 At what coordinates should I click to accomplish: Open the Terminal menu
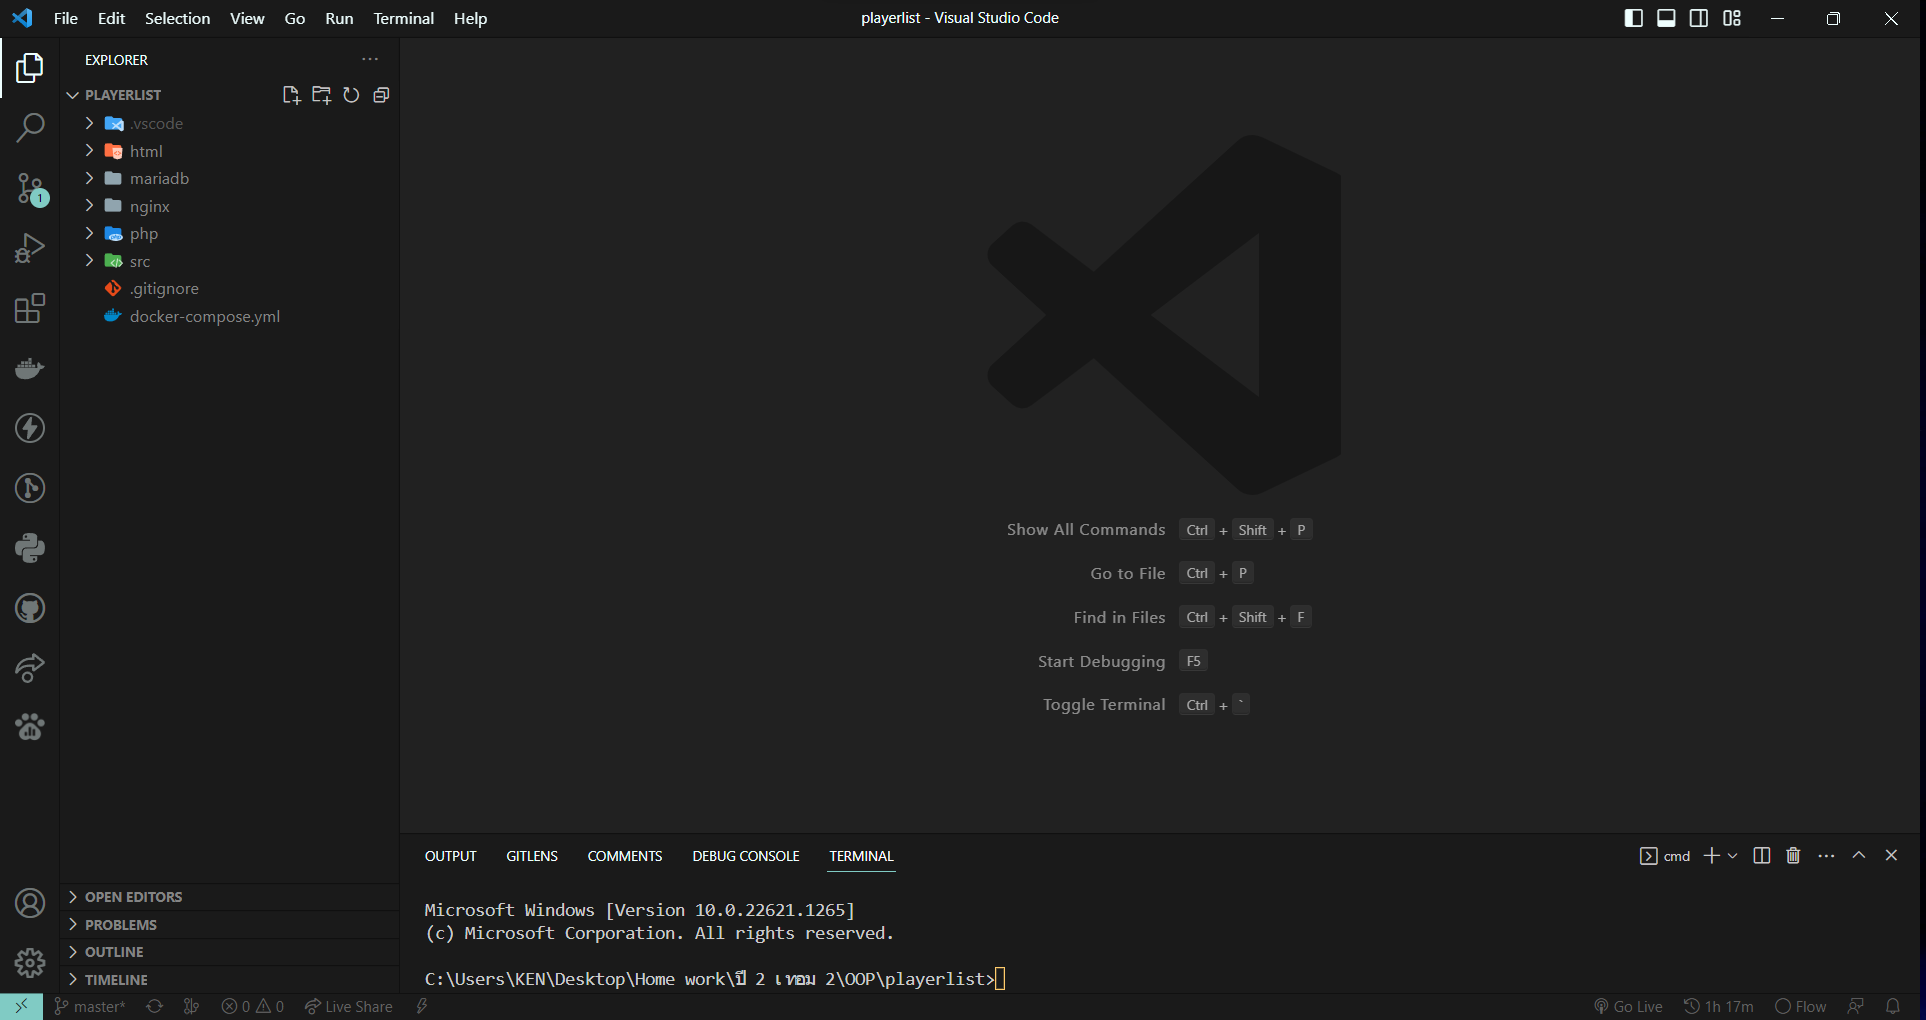tap(403, 18)
